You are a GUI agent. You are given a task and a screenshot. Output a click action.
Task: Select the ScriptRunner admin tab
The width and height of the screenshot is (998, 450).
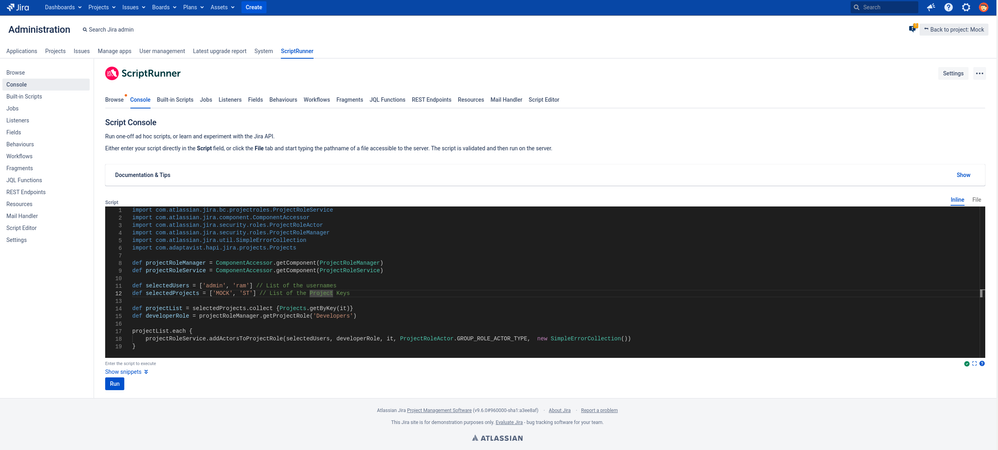[297, 51]
